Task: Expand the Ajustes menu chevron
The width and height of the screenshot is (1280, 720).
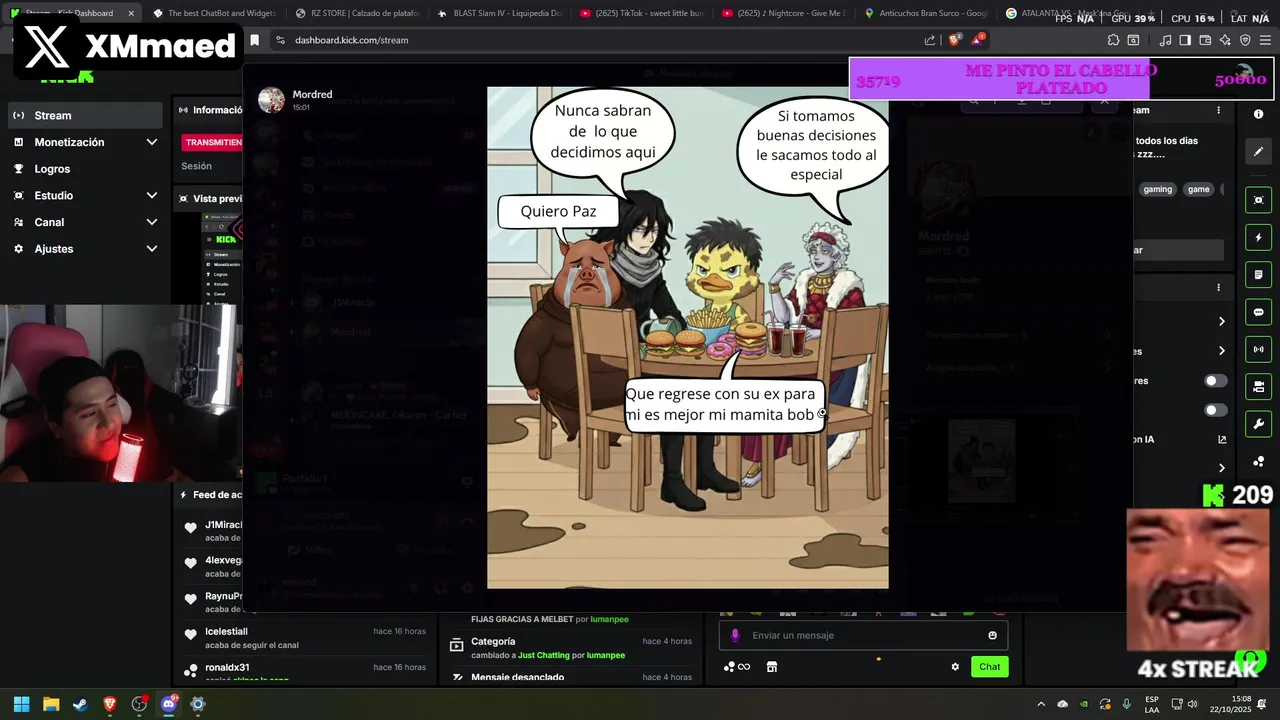Action: 152,249
